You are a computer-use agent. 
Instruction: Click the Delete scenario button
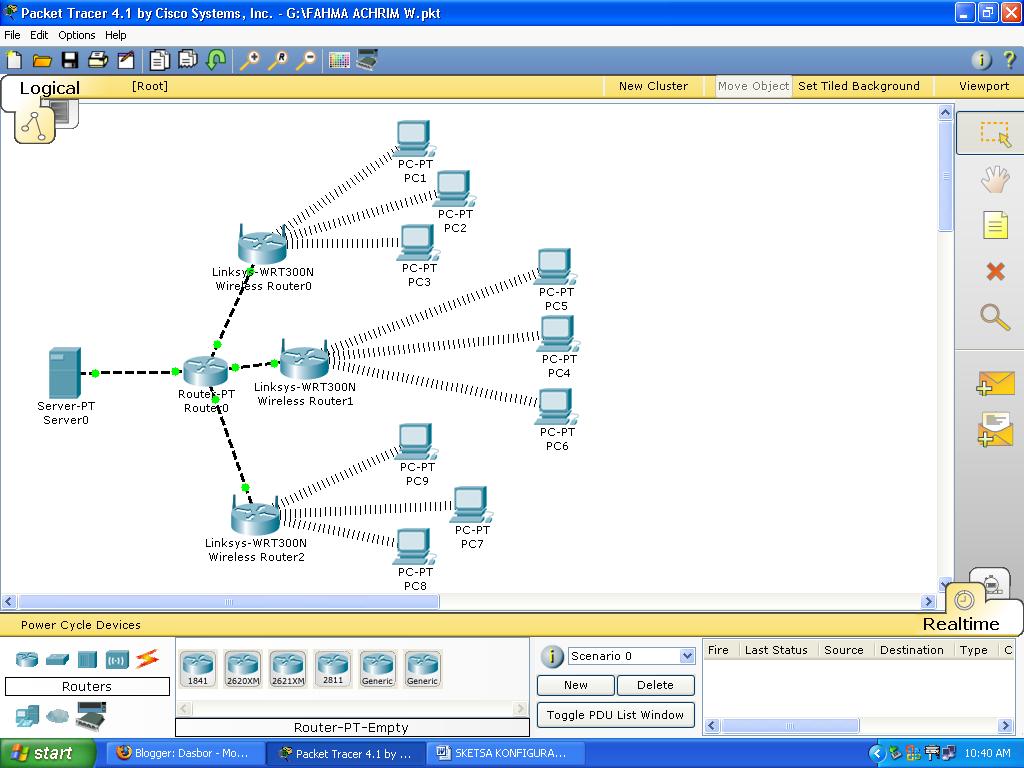tap(655, 685)
